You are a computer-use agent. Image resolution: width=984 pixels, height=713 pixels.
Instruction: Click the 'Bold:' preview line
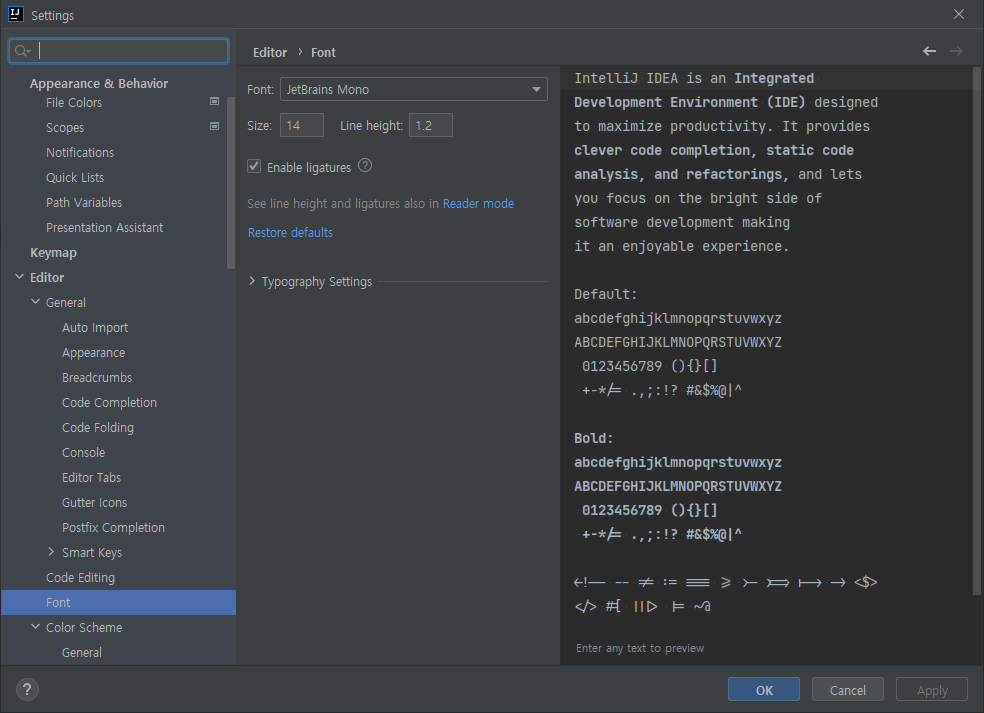point(594,438)
